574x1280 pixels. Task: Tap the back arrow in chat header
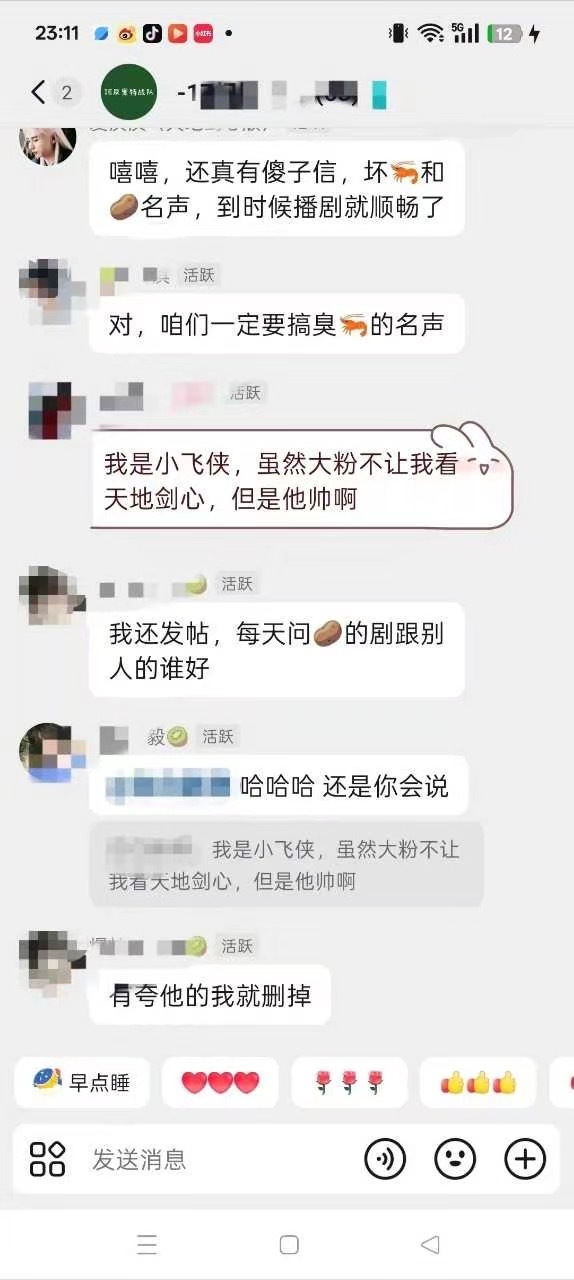38,93
